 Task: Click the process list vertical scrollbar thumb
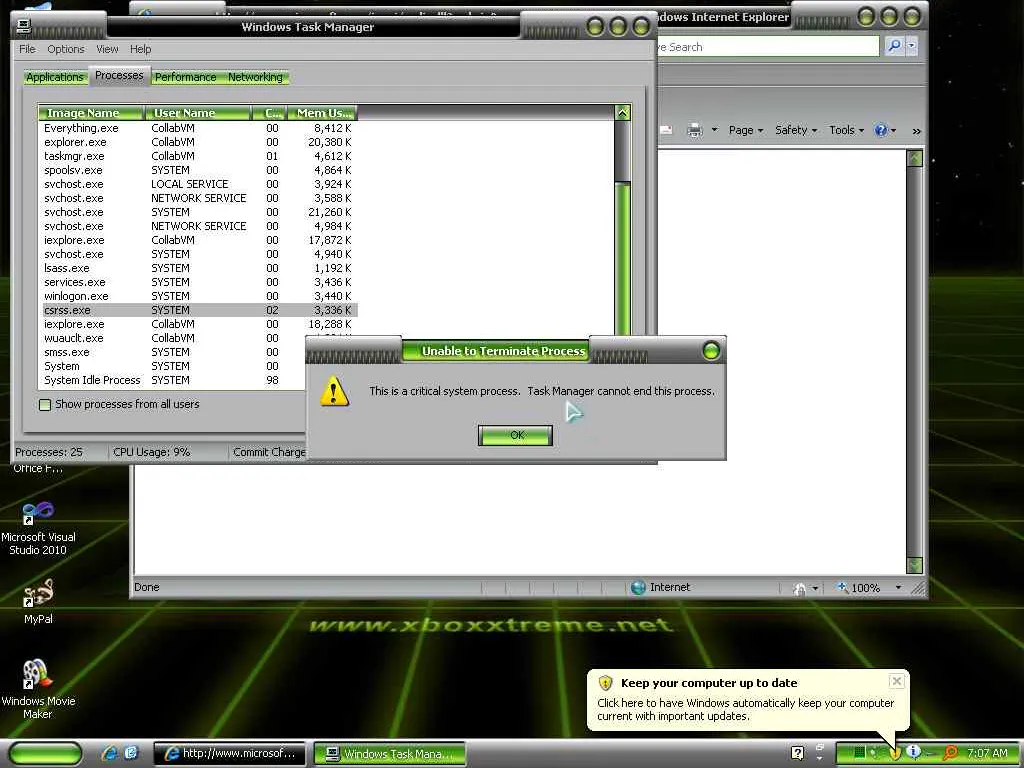click(622, 261)
